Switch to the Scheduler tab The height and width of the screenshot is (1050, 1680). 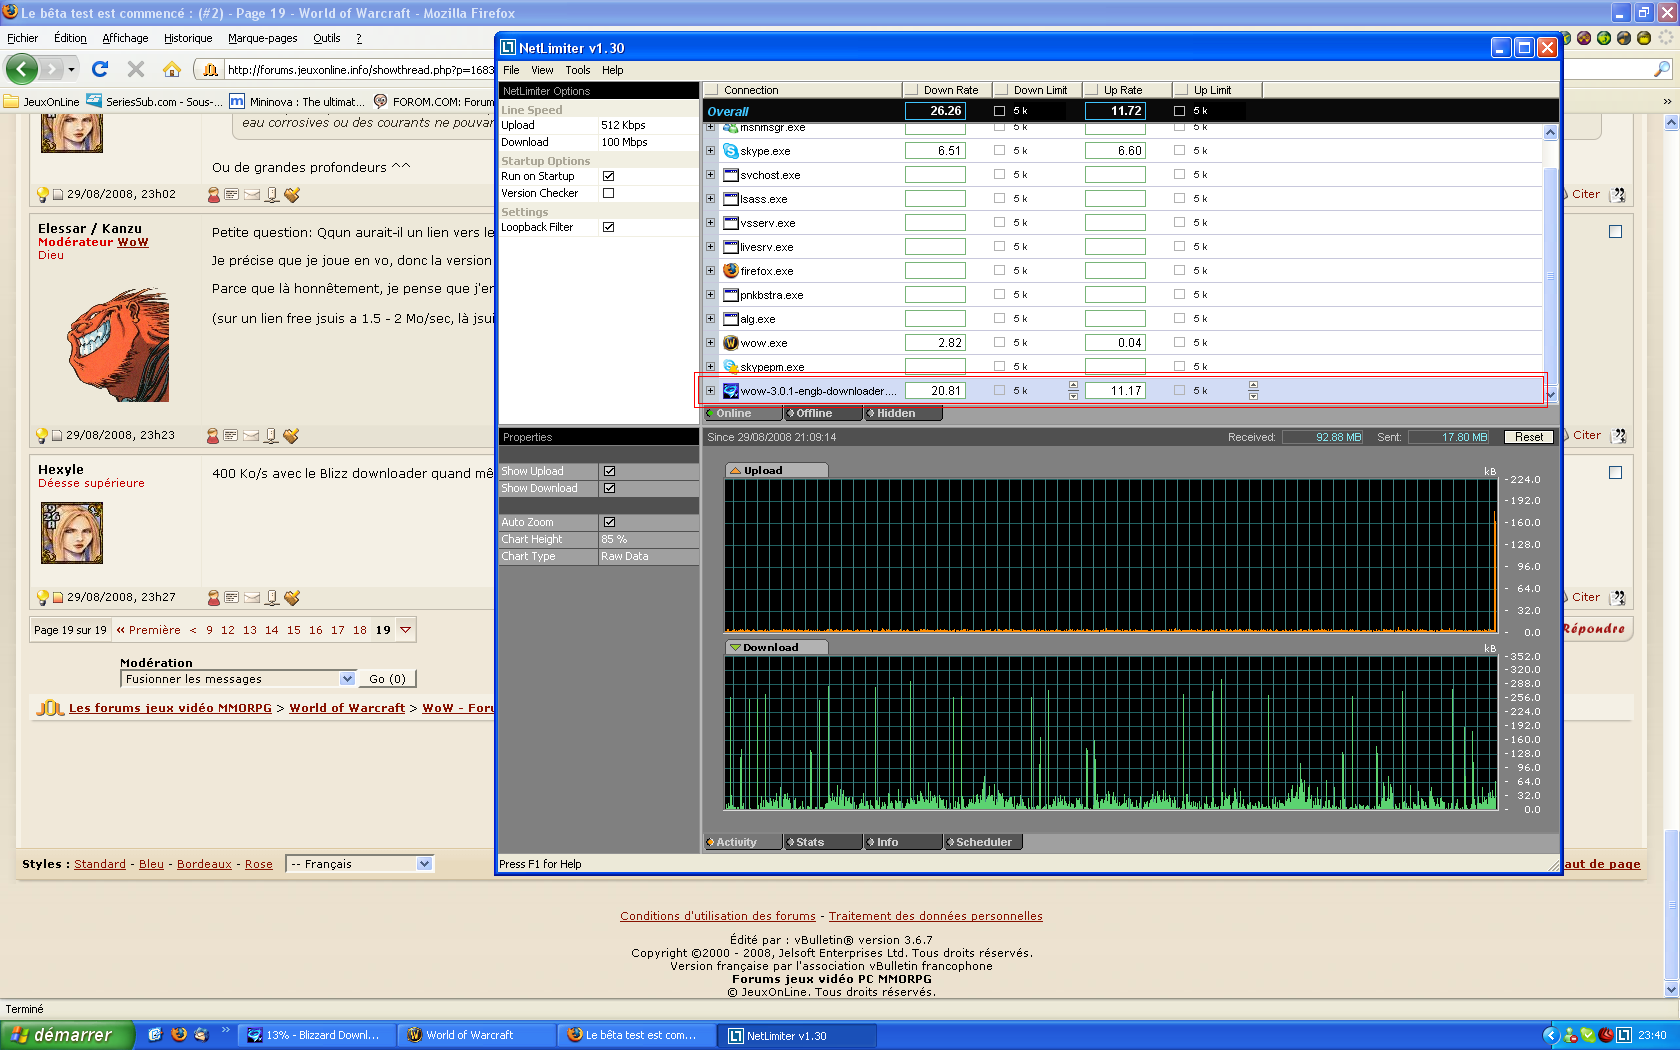983,842
